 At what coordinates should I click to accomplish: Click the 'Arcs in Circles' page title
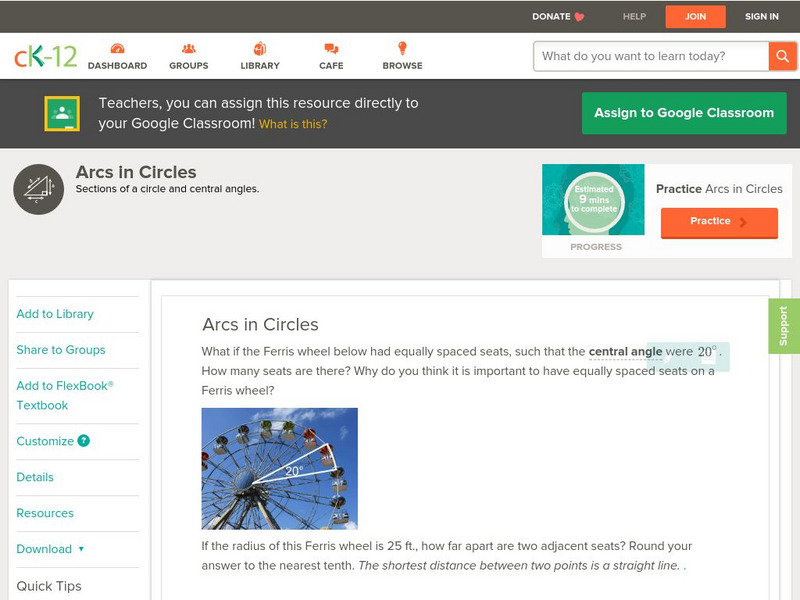click(x=136, y=172)
